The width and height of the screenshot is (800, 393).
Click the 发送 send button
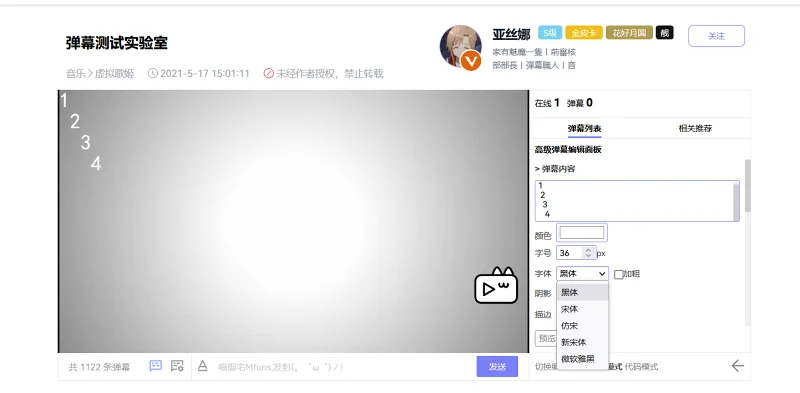click(x=497, y=366)
